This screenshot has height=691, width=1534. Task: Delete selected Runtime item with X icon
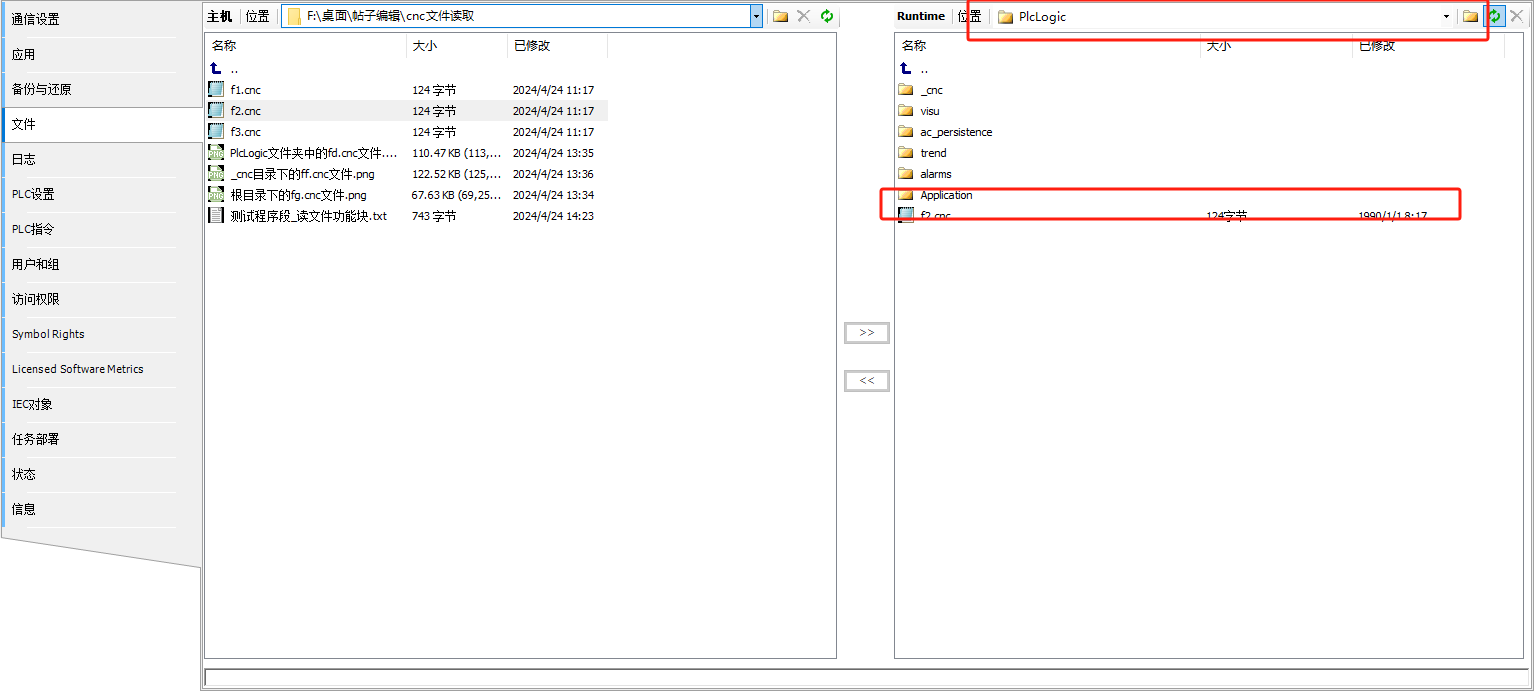point(1516,16)
